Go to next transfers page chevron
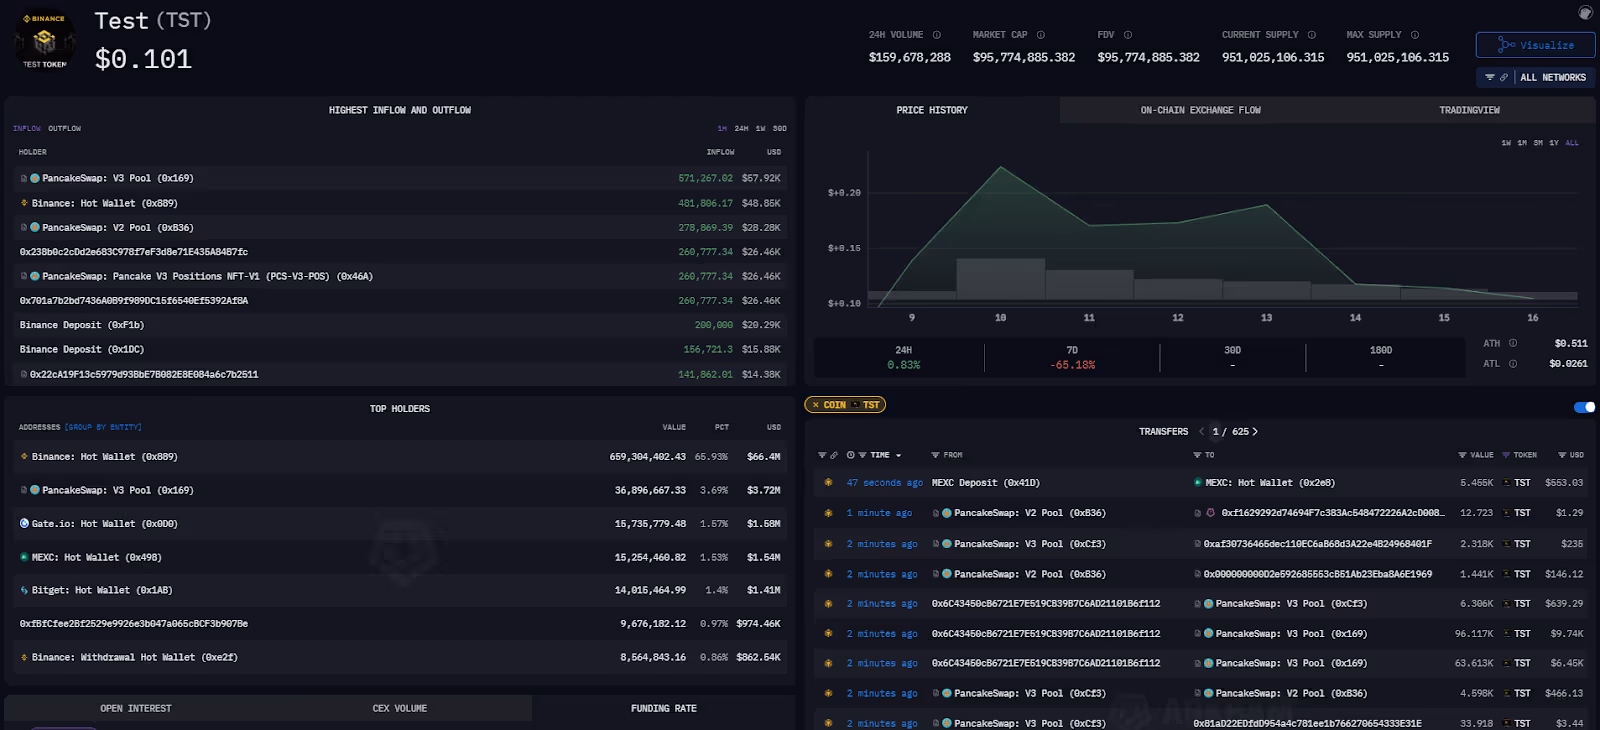The height and width of the screenshot is (730, 1600). point(1255,432)
